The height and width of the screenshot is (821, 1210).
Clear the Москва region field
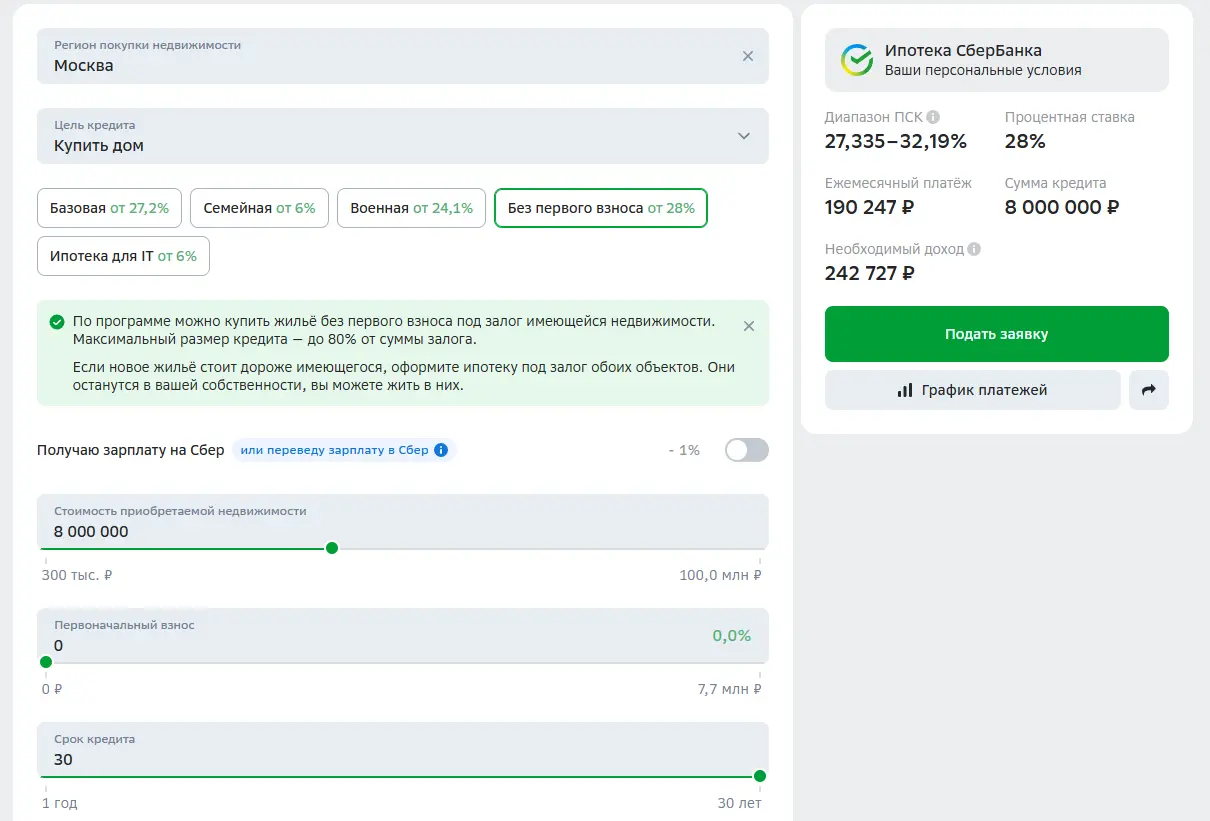[748, 56]
